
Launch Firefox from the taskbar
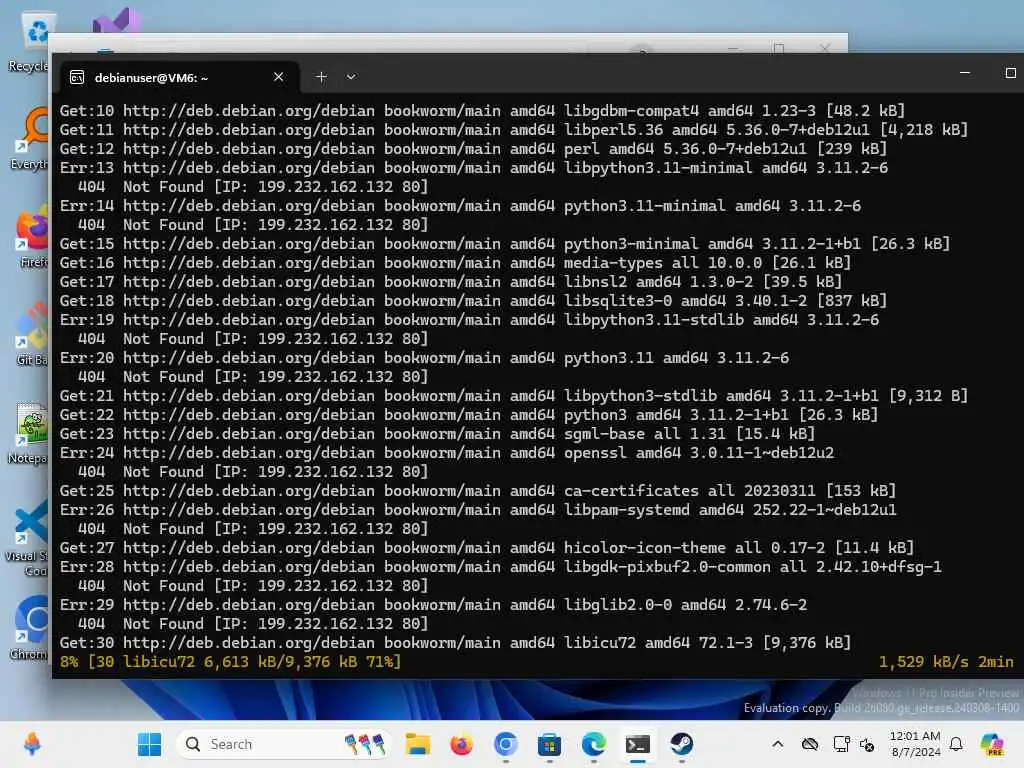click(x=461, y=744)
